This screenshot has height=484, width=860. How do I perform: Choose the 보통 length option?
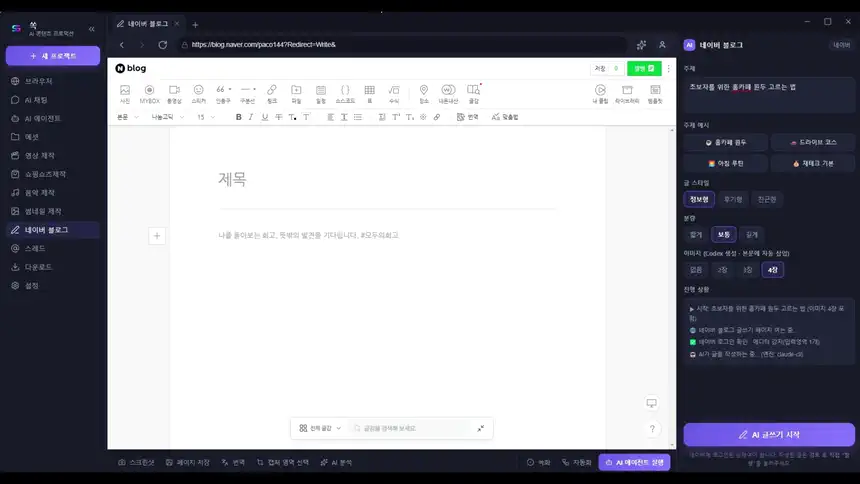[724, 234]
